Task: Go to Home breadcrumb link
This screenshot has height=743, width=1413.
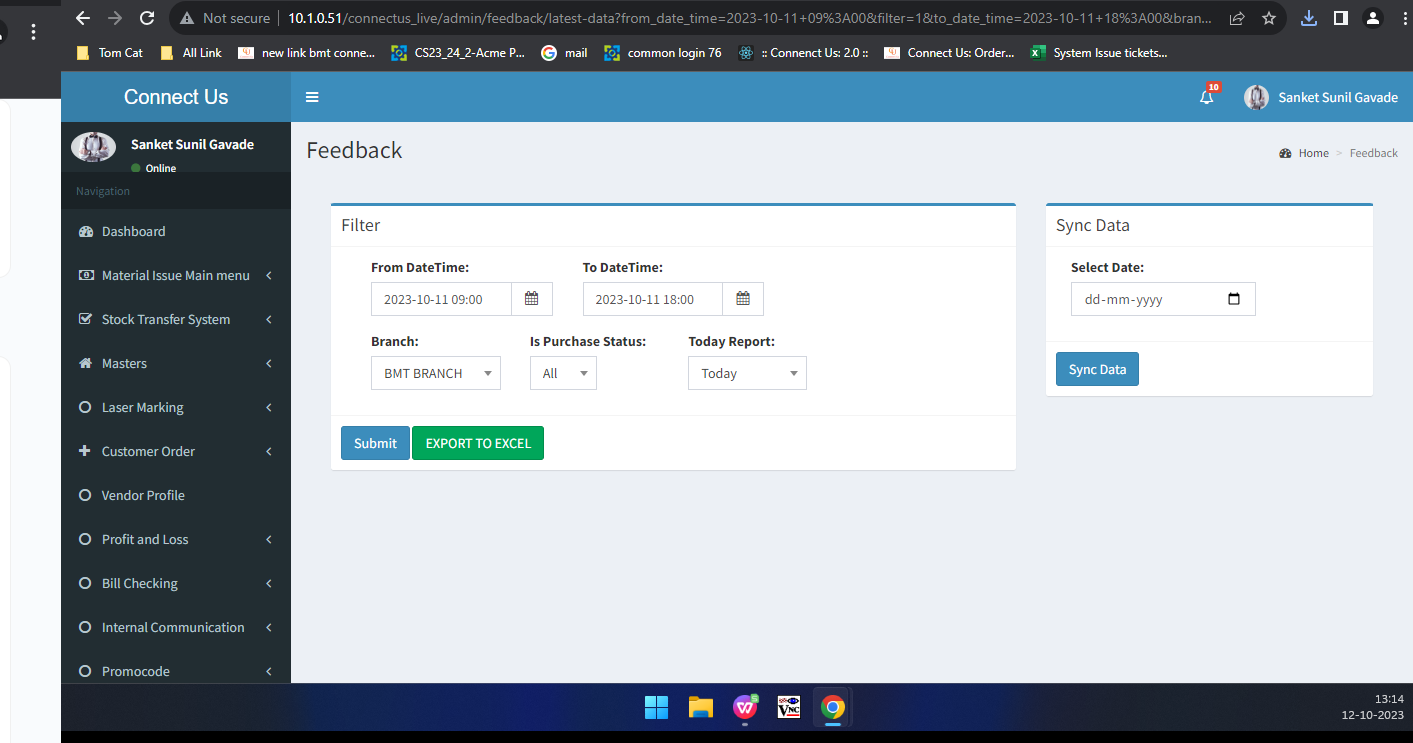Action: [1313, 153]
